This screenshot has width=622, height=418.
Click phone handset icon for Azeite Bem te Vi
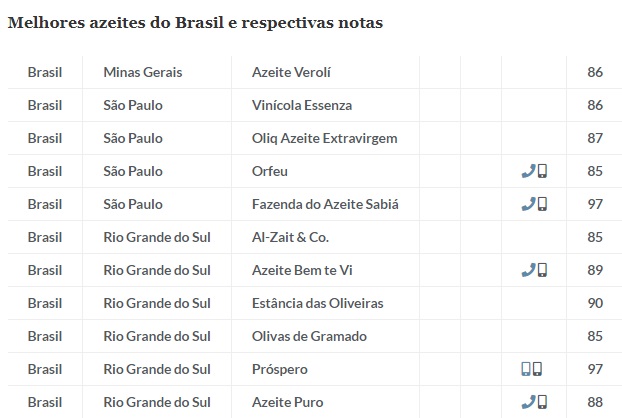[x=528, y=270]
